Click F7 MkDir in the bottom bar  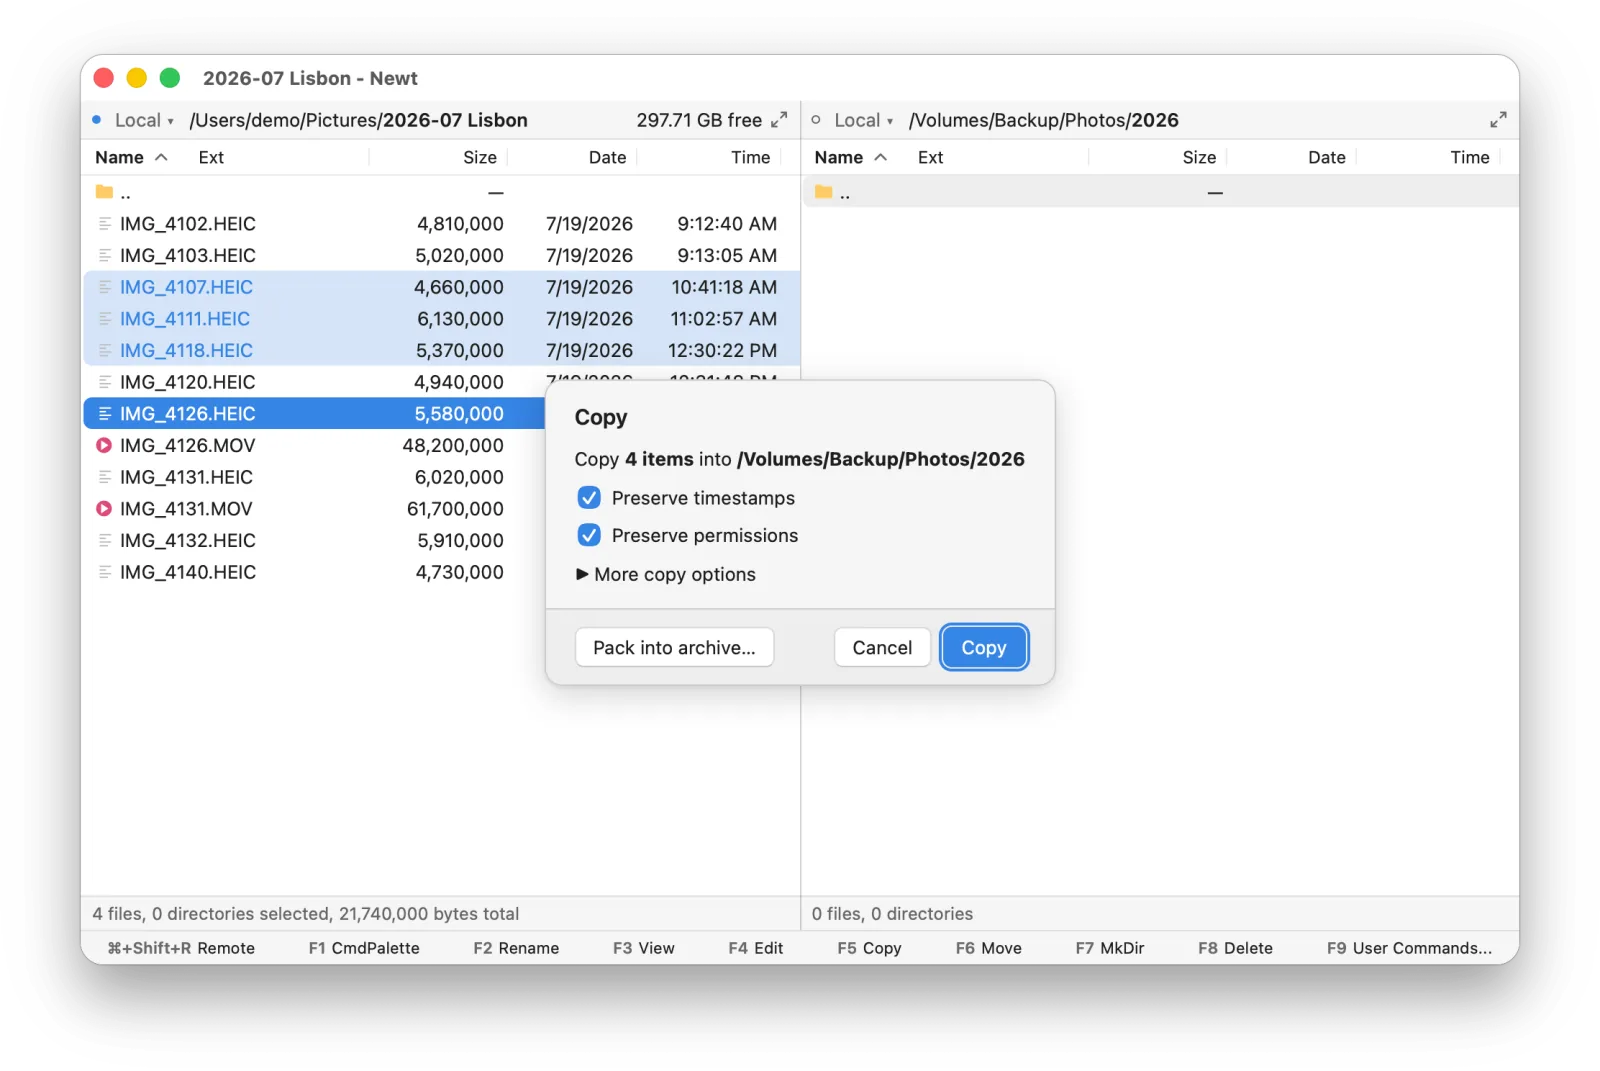pos(1110,948)
